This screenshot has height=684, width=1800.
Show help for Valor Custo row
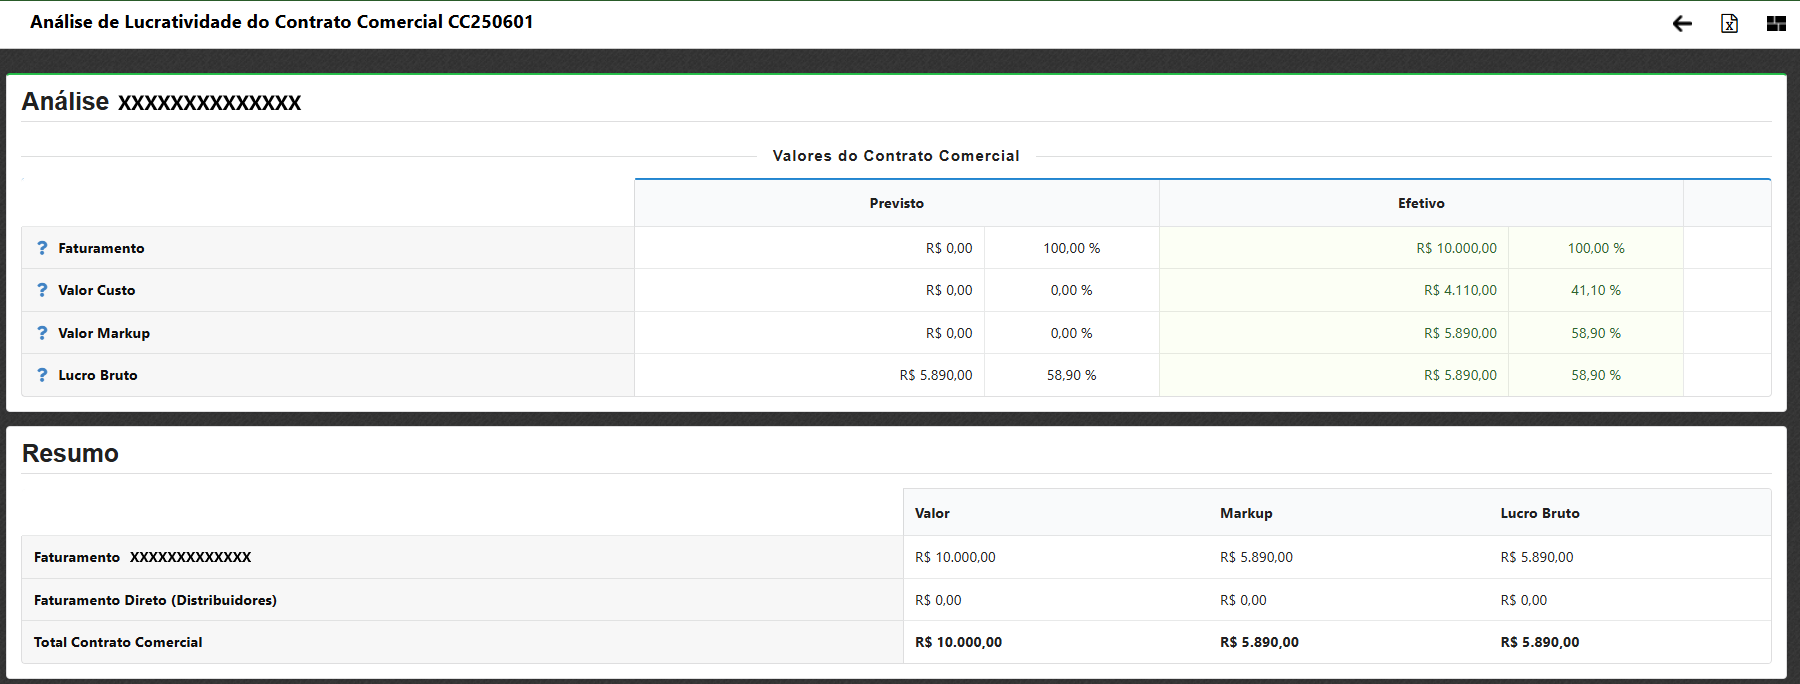tap(42, 290)
